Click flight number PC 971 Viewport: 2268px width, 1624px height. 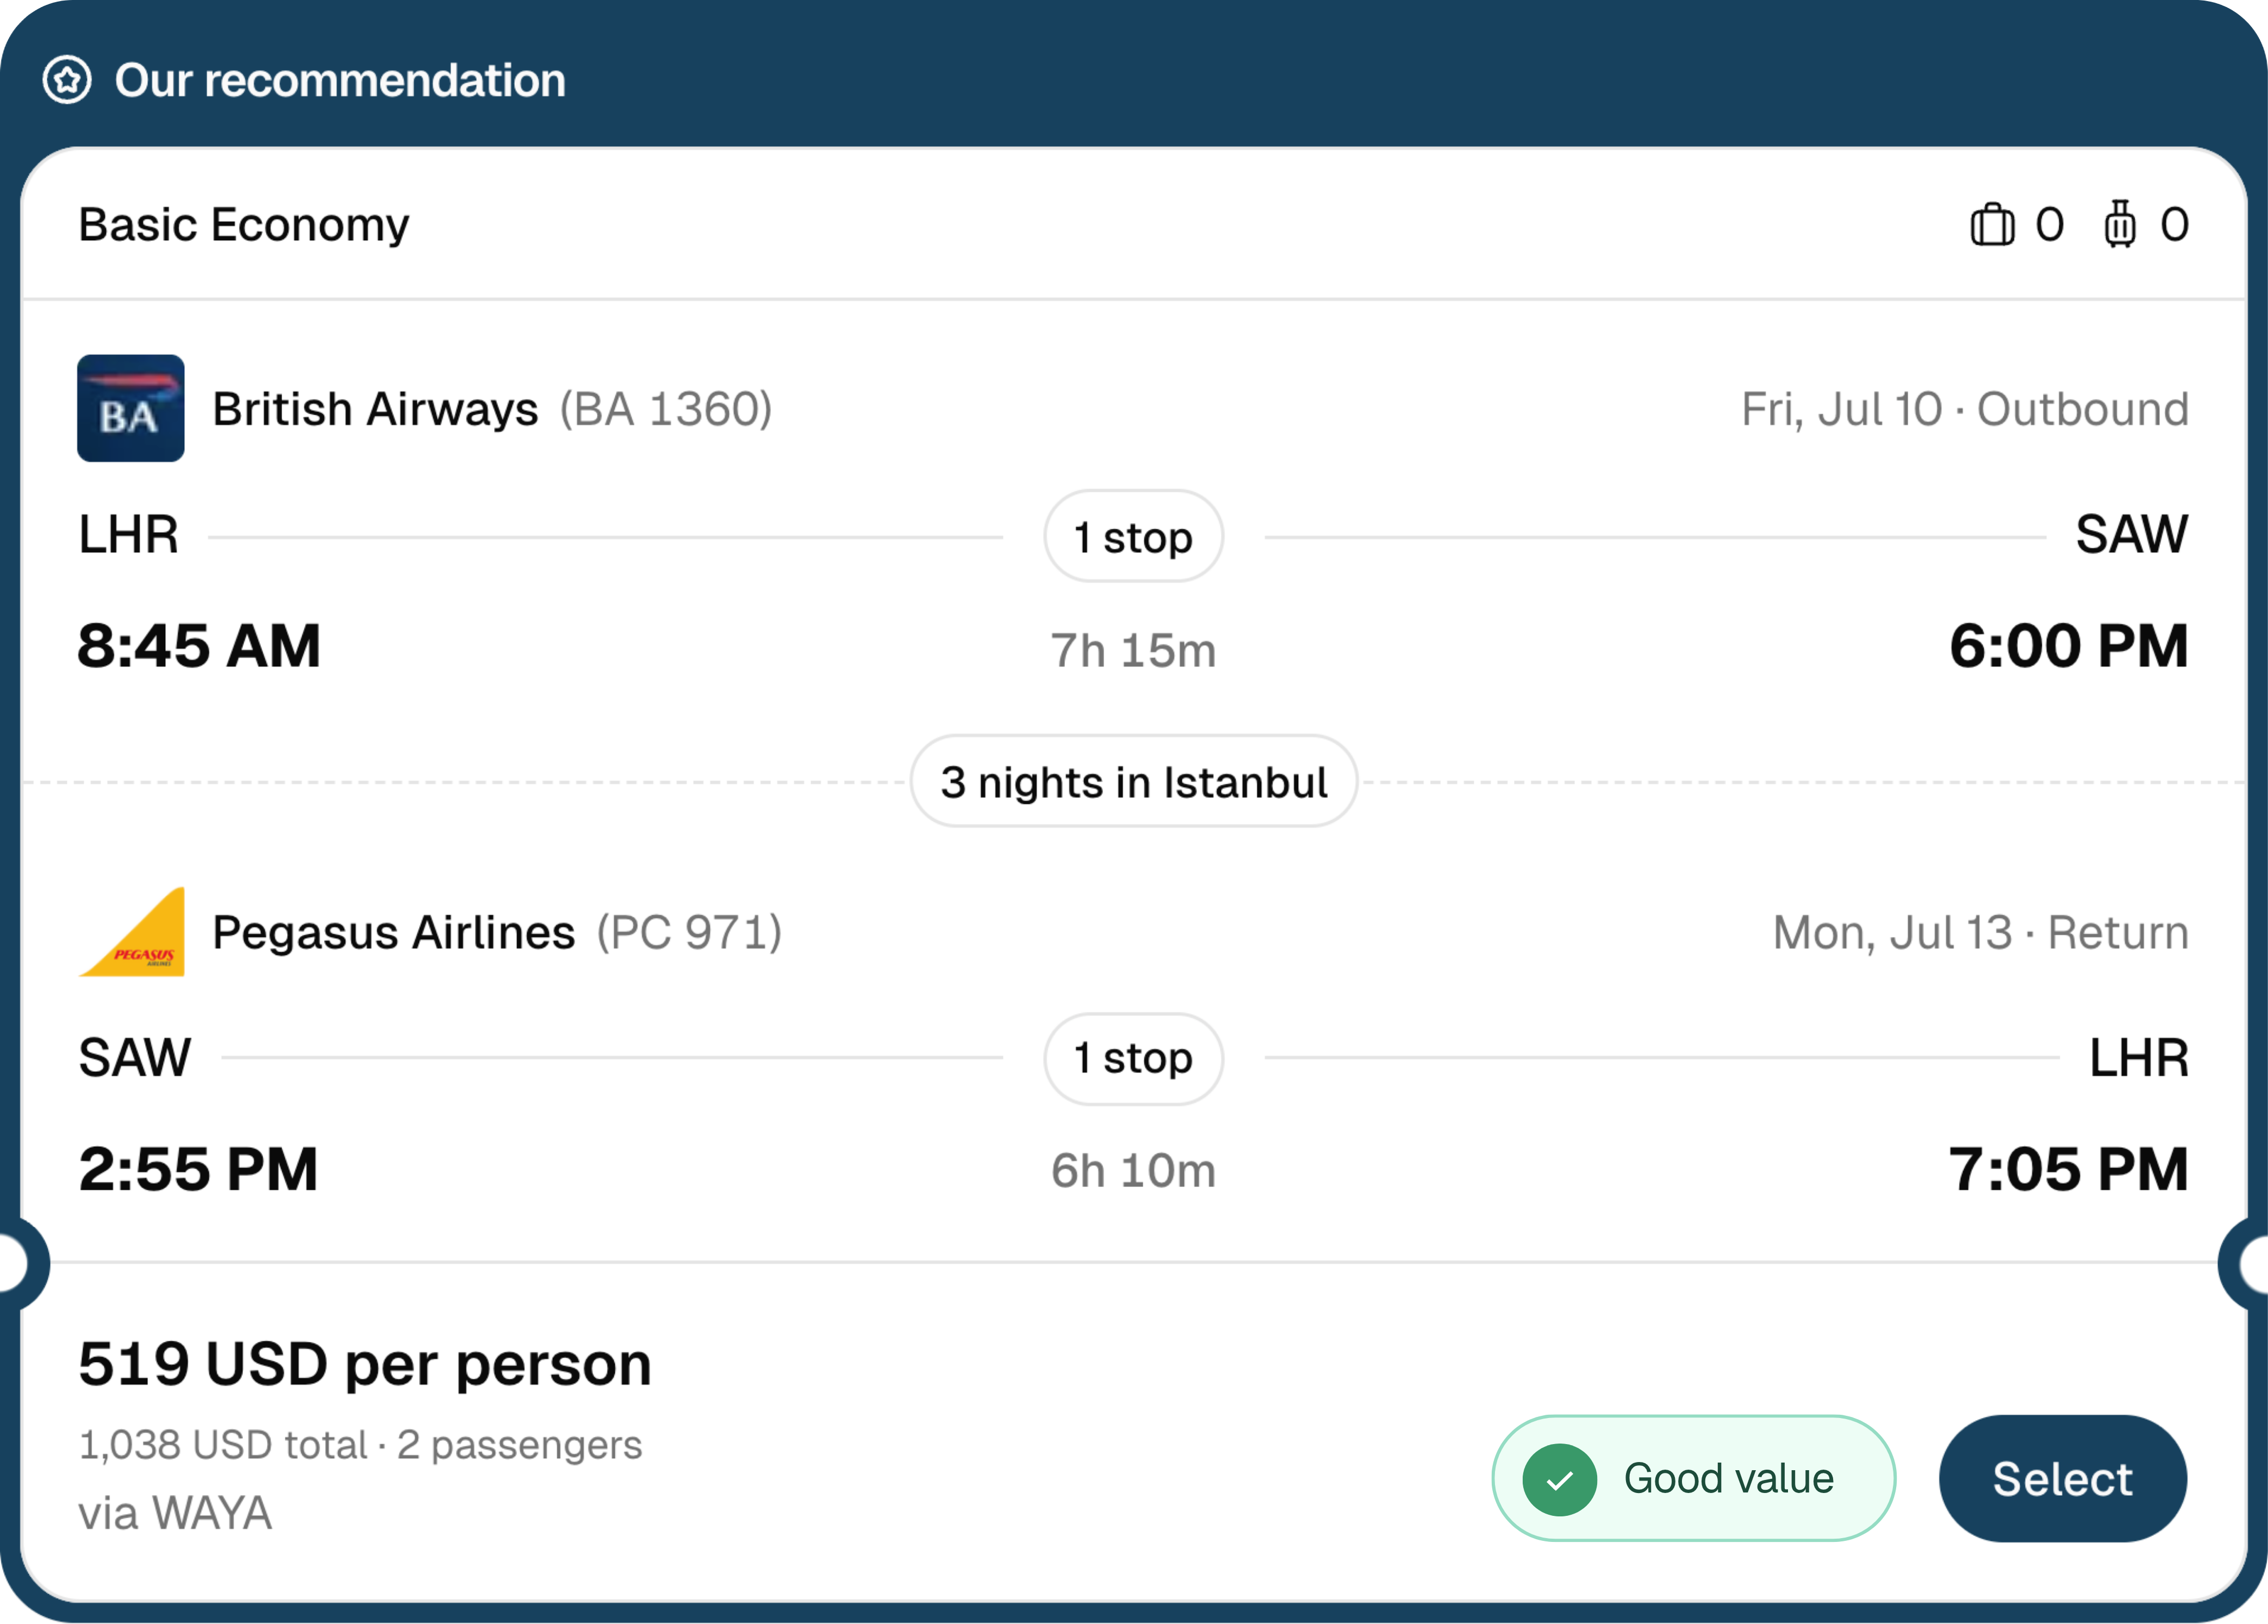tap(689, 932)
